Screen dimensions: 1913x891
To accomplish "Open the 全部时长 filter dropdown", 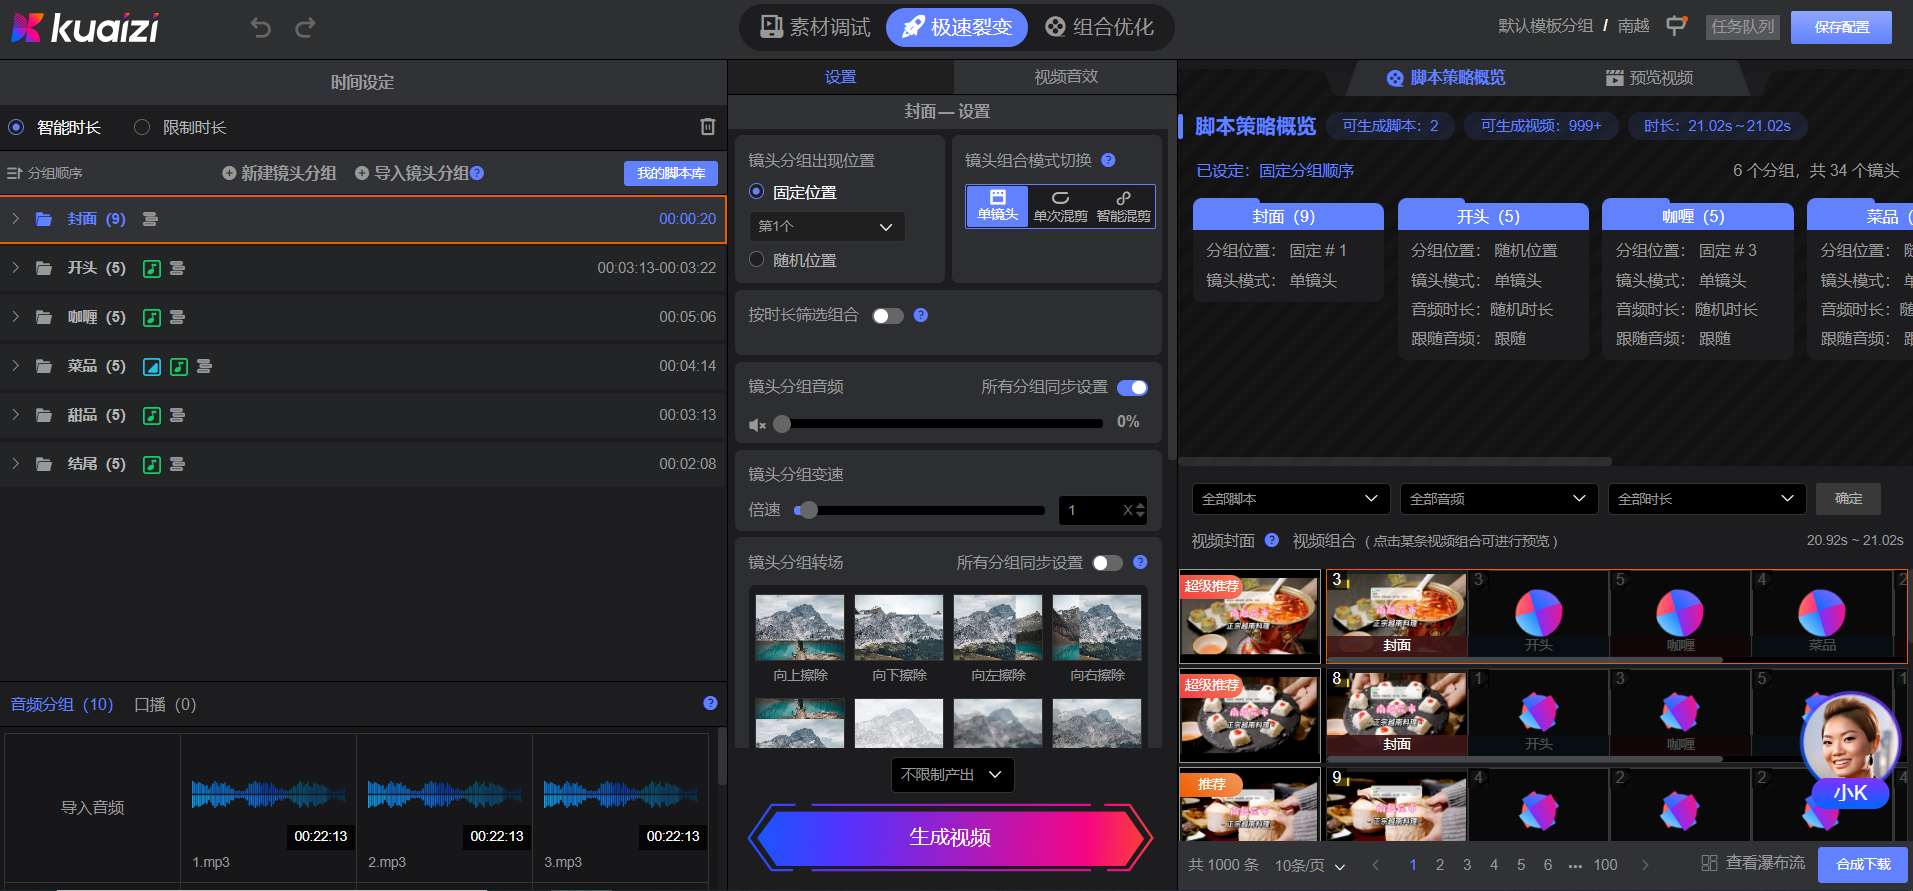I will click(x=1707, y=499).
